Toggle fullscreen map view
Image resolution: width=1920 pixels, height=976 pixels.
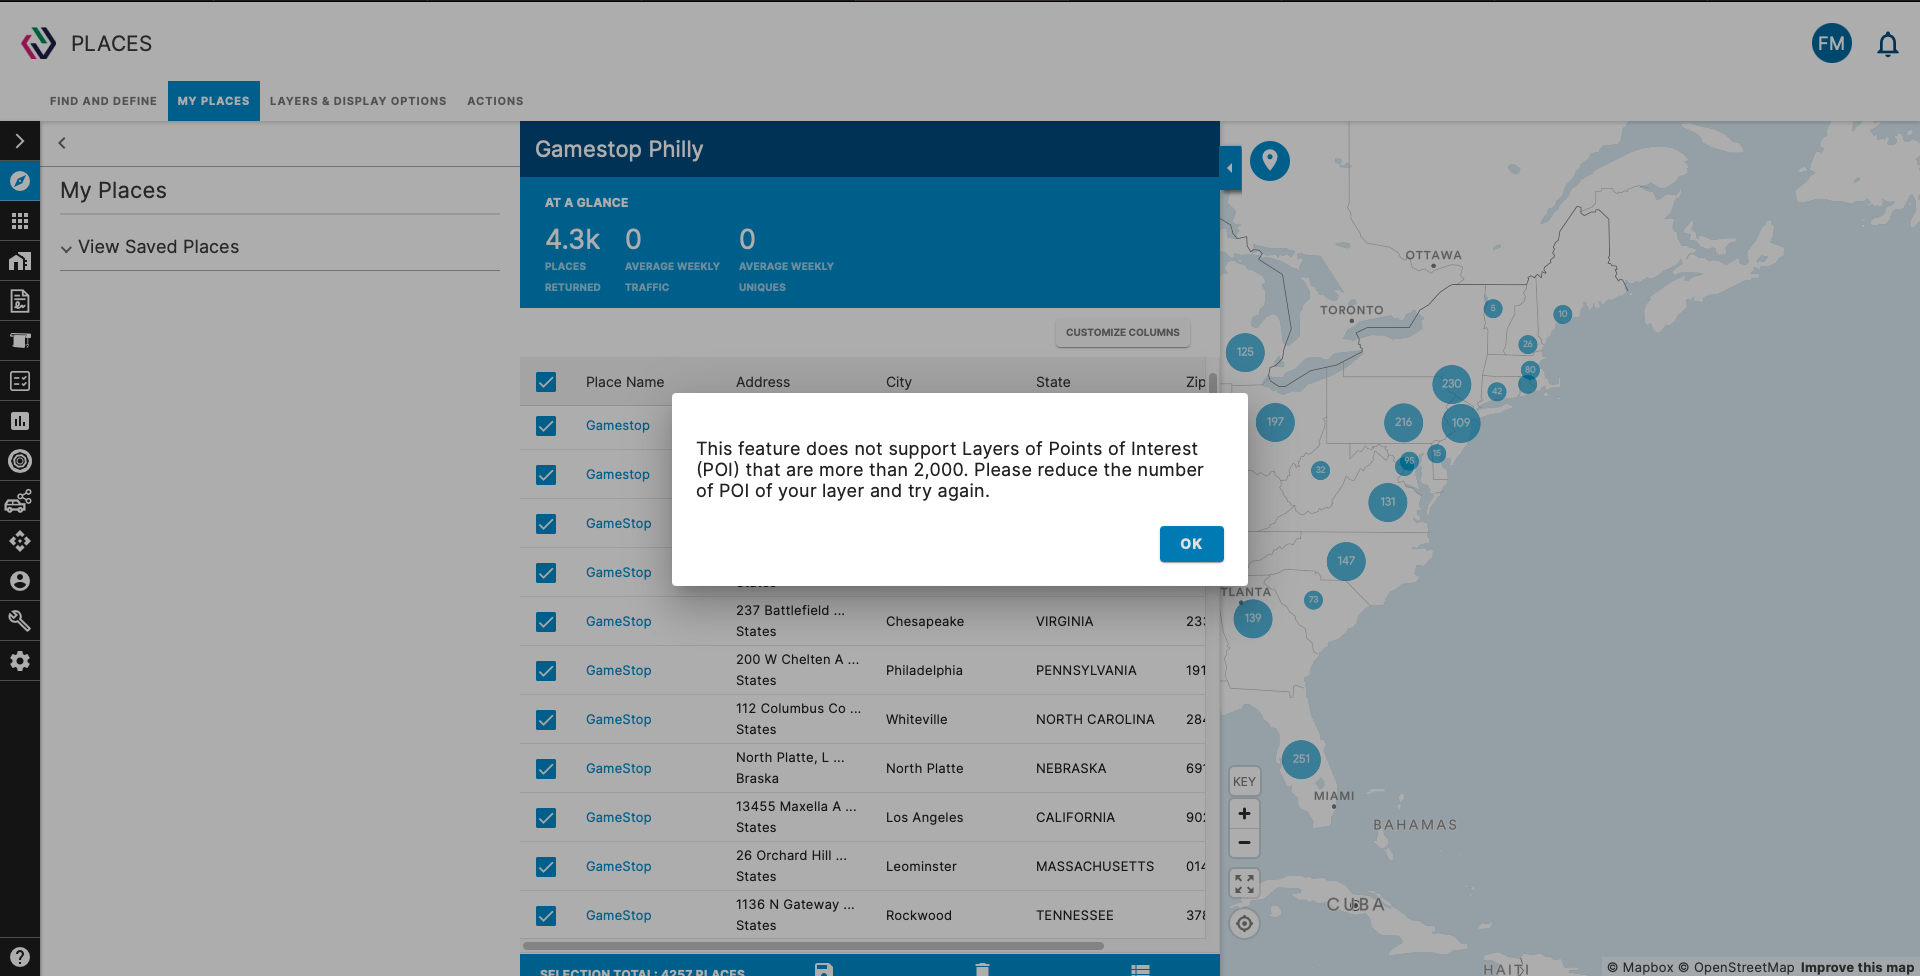1244,884
